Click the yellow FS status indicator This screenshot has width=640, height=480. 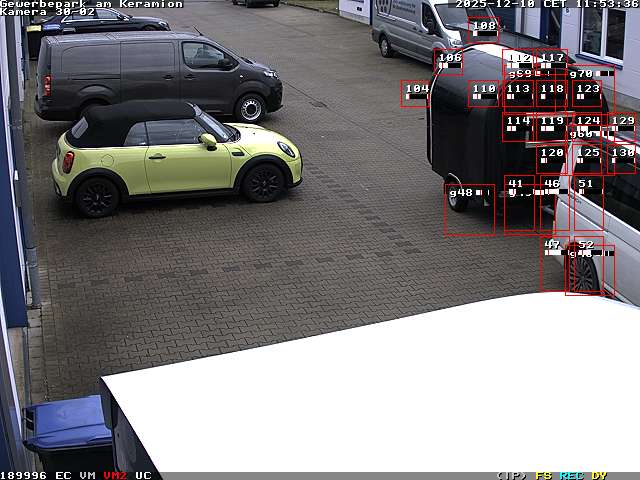pos(543,475)
